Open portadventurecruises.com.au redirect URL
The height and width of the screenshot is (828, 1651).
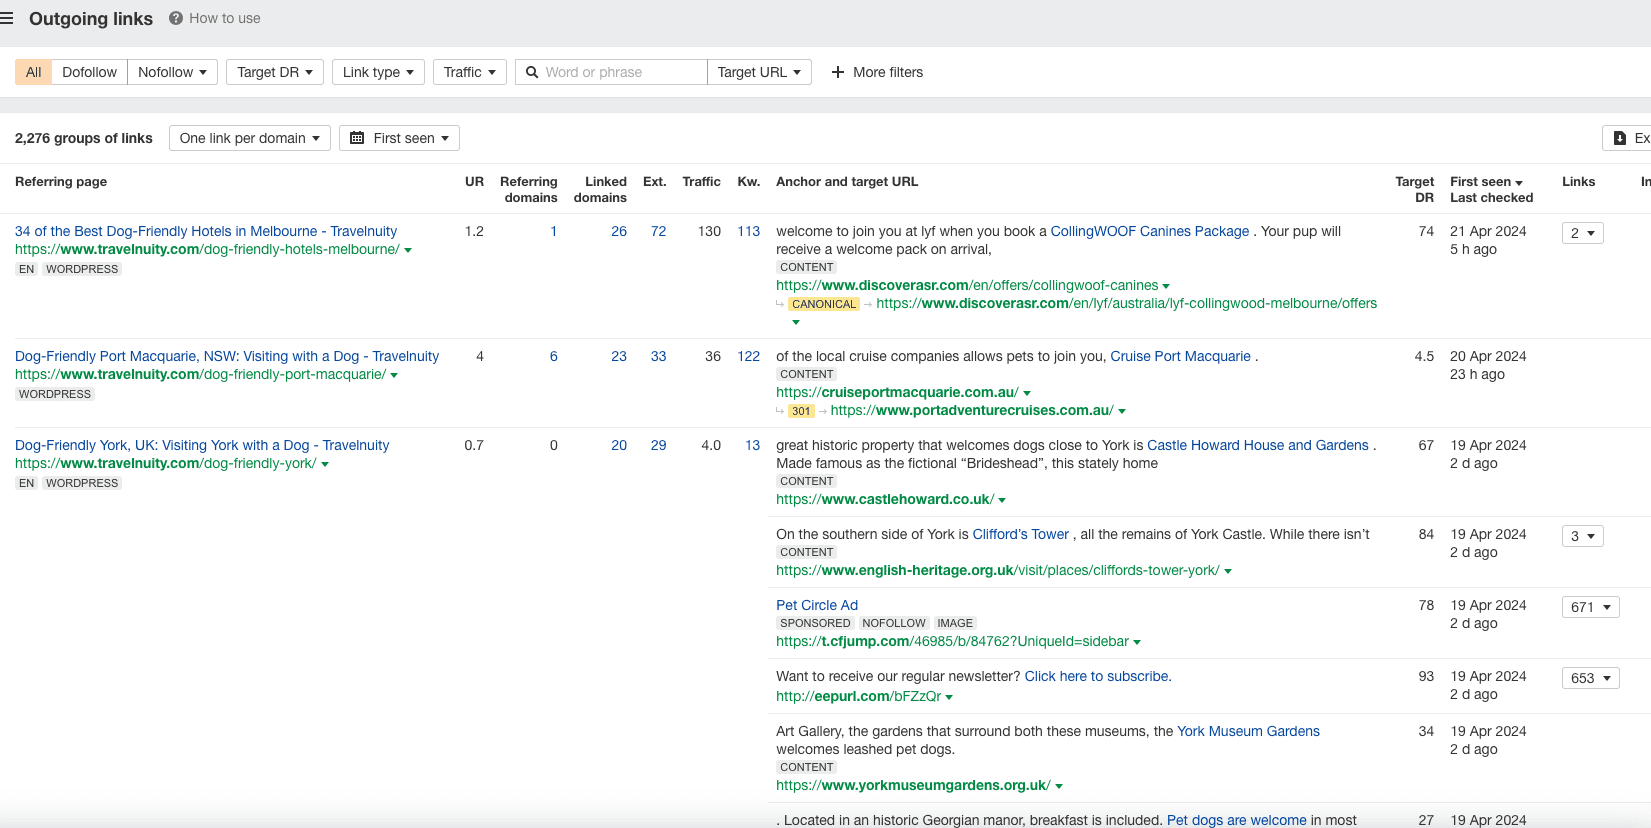click(972, 410)
